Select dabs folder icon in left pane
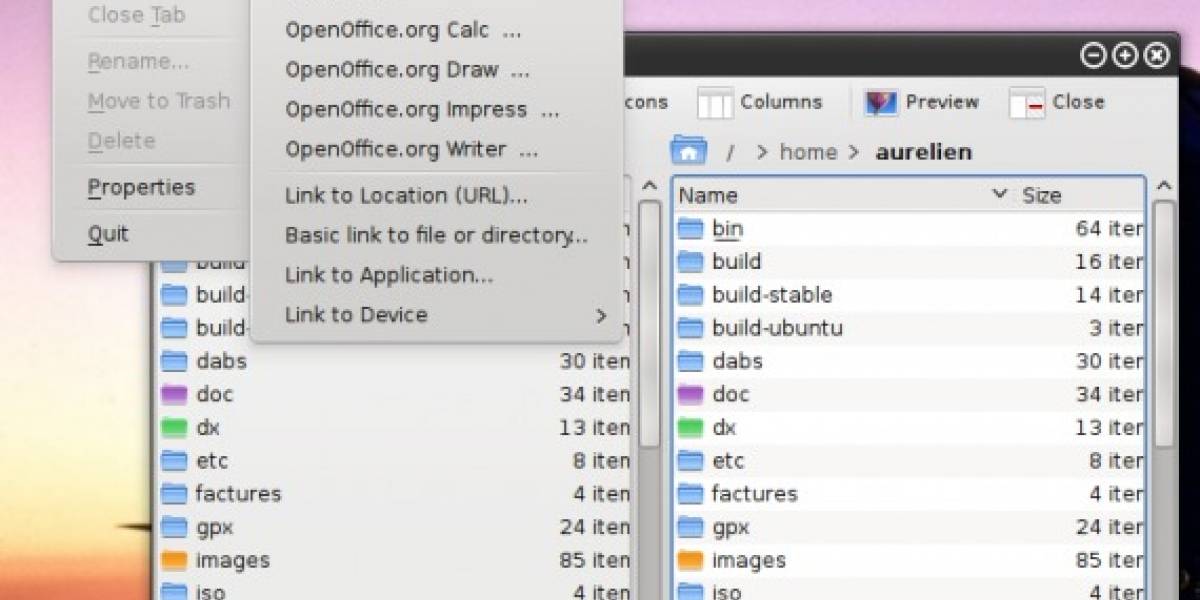 (x=174, y=361)
